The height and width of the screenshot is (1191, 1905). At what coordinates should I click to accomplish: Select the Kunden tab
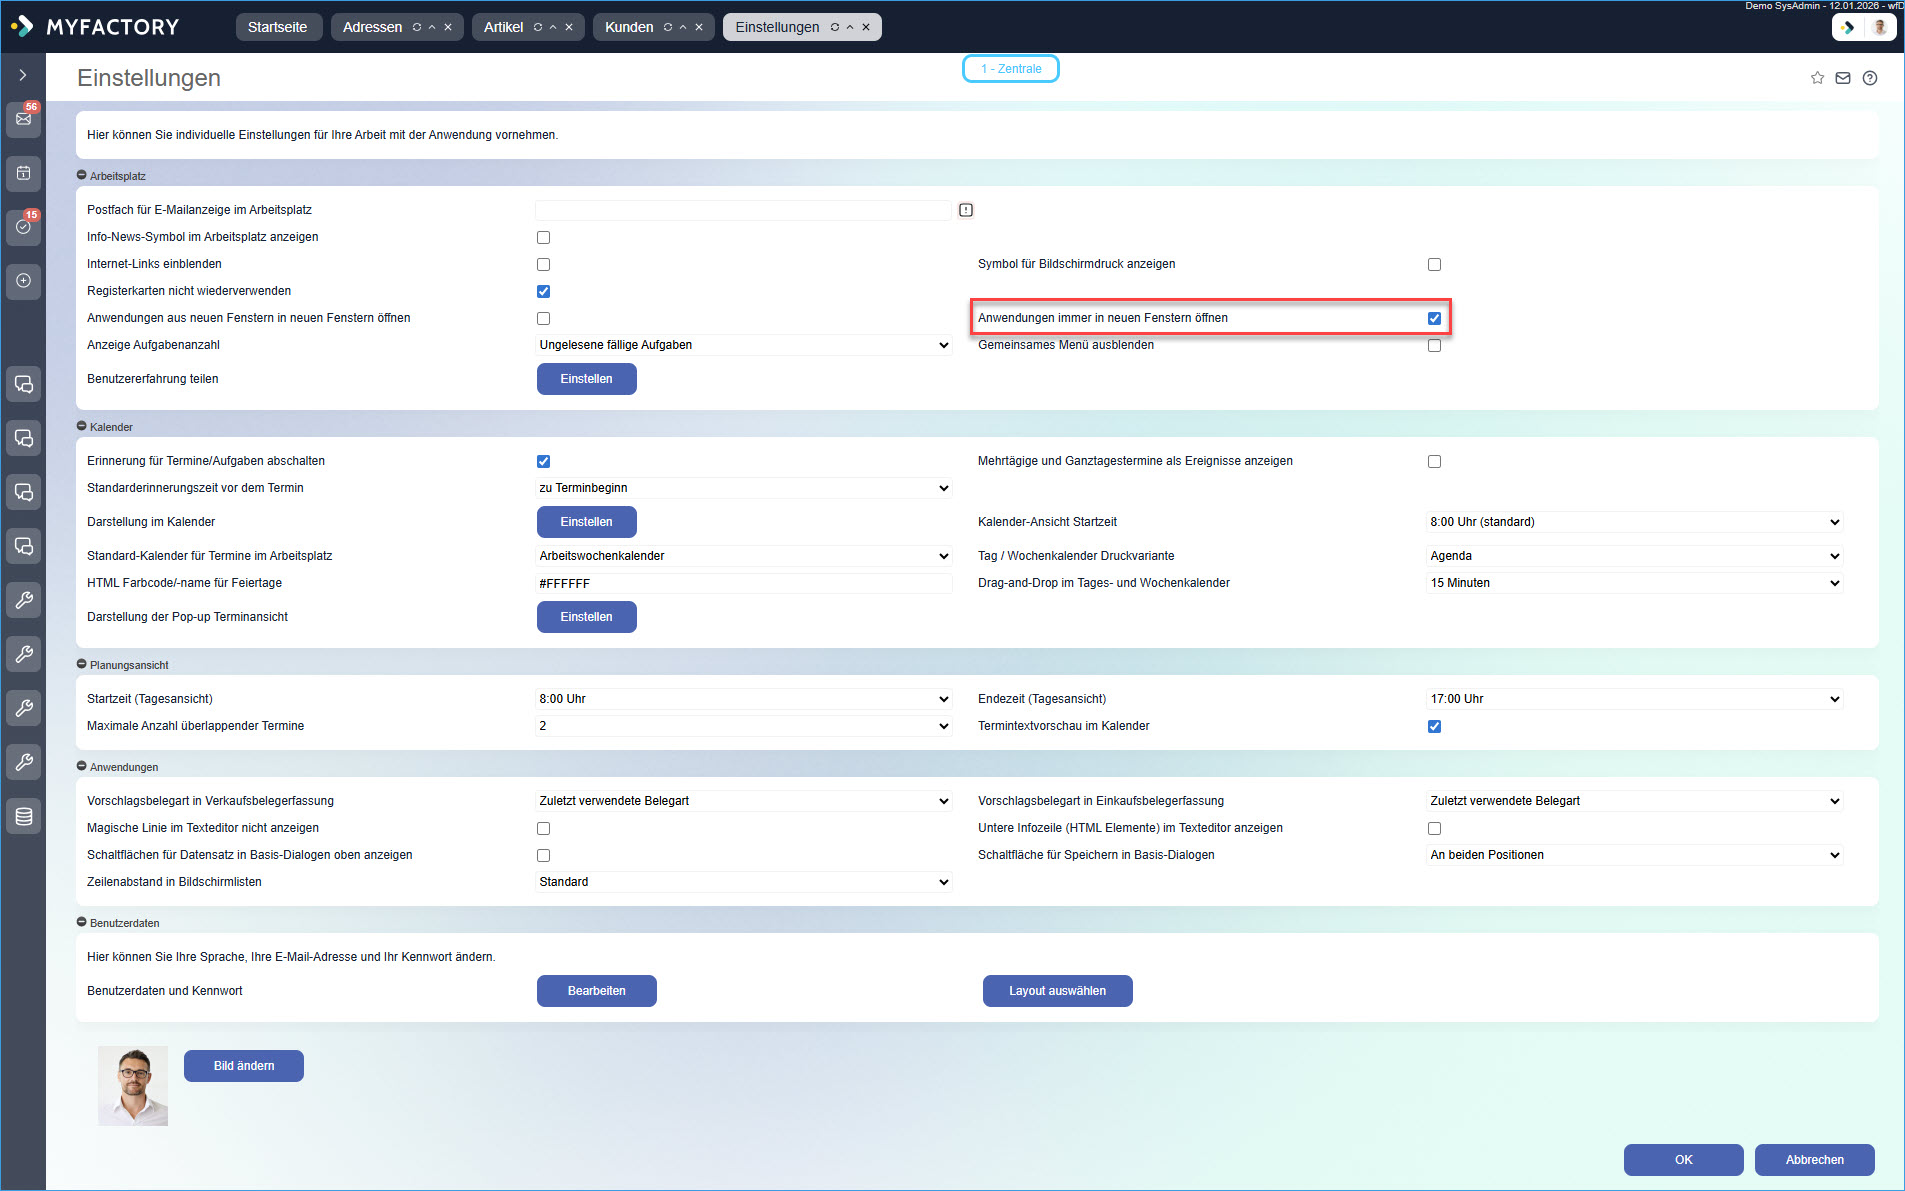[x=629, y=27]
